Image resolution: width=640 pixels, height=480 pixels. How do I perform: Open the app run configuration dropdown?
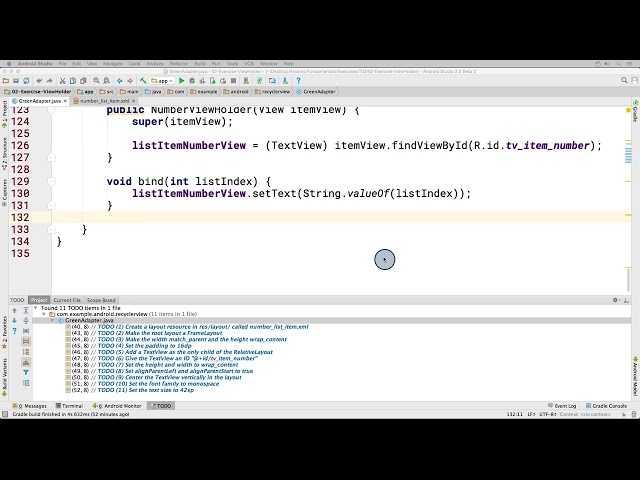click(x=162, y=81)
